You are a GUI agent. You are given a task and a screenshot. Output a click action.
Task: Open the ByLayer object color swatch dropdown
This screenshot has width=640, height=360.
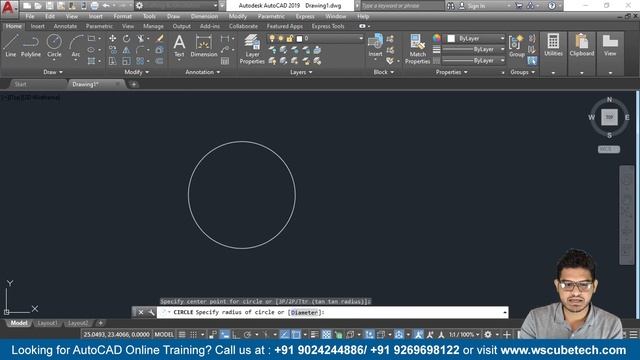[x=475, y=38]
